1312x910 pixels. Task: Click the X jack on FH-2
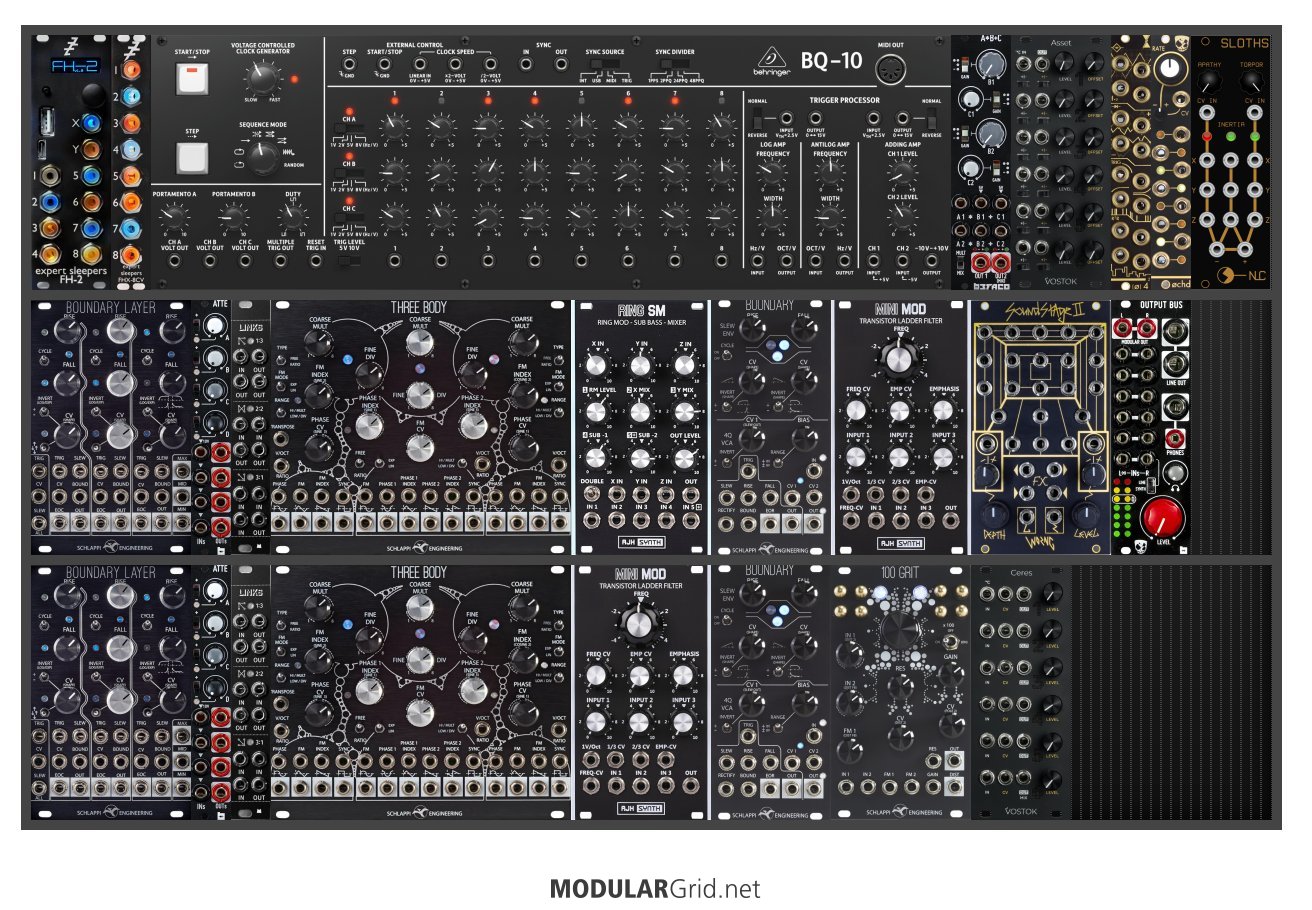(93, 123)
